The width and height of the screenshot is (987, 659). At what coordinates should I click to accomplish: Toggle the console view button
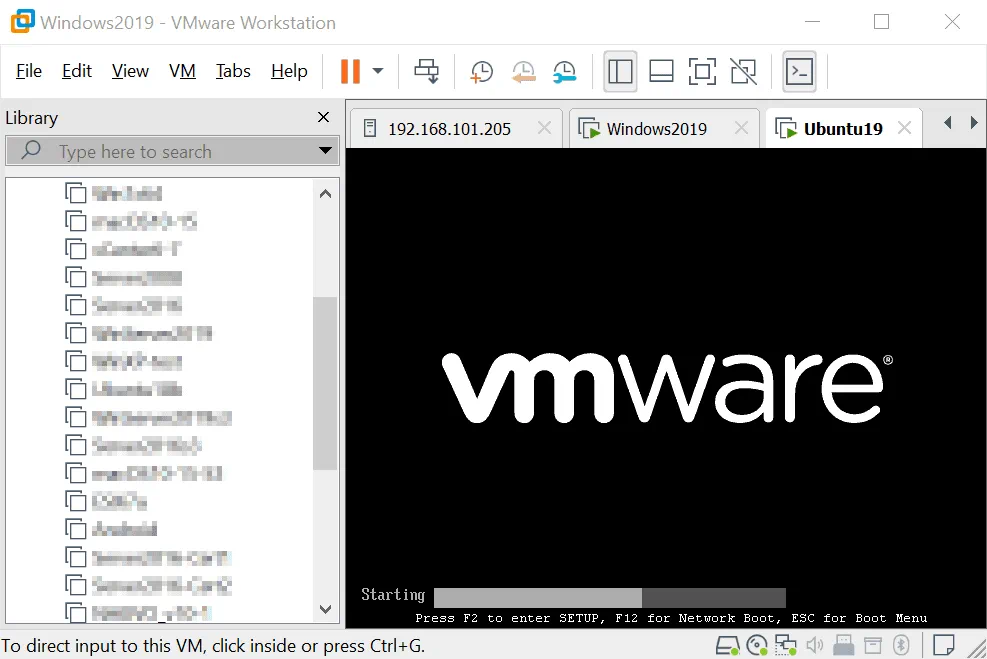[799, 71]
